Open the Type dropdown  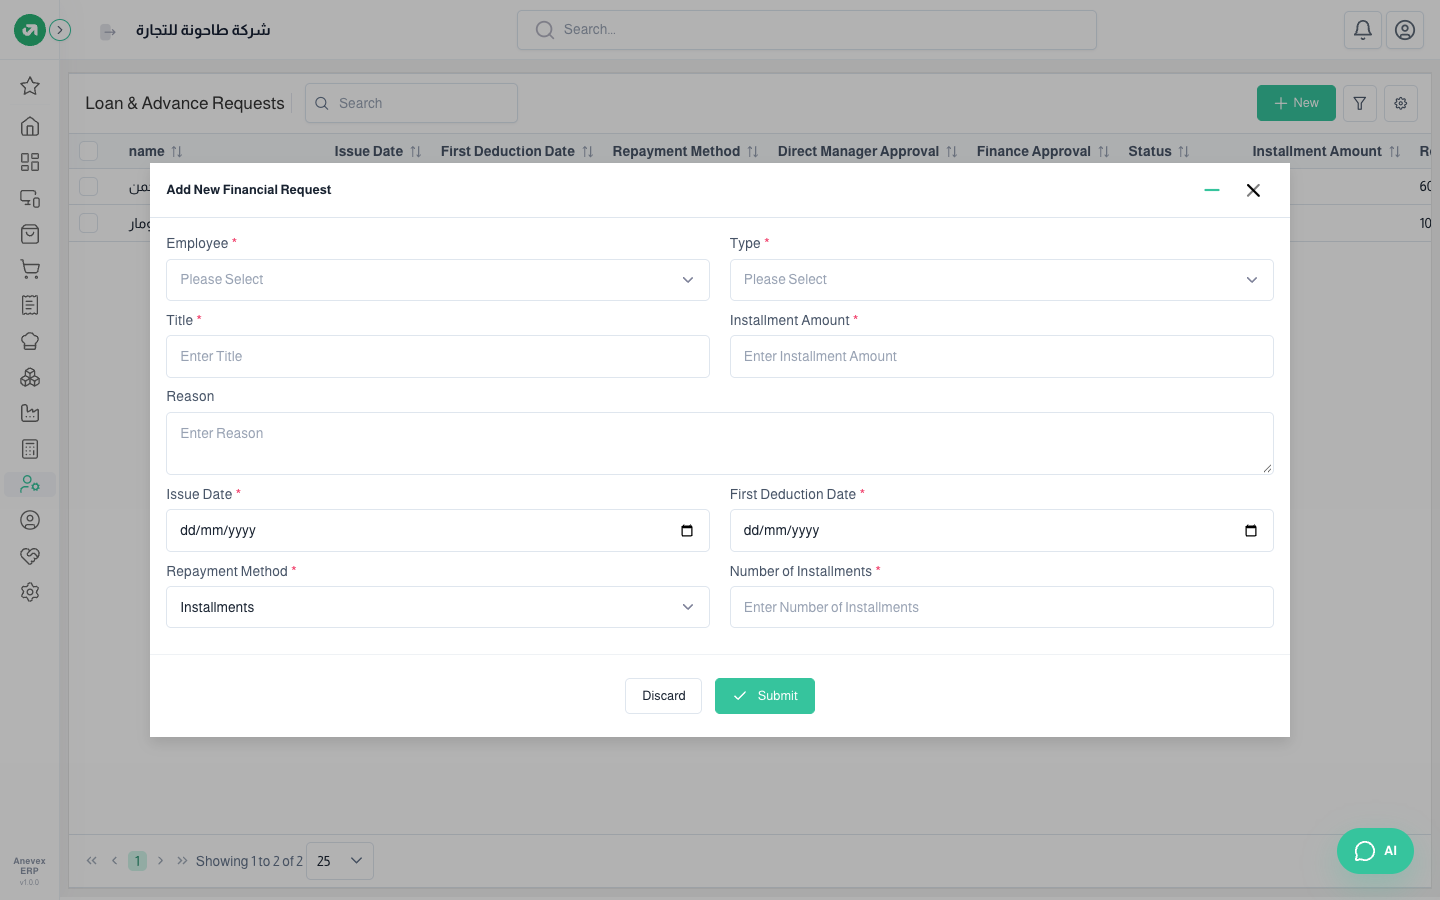(1002, 280)
